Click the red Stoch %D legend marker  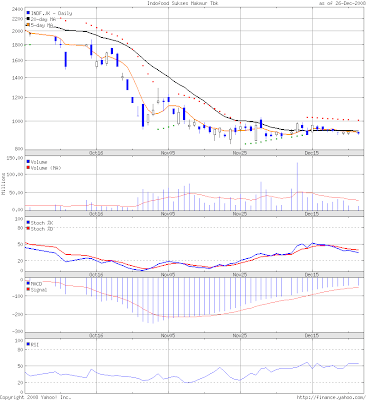pyautogui.click(x=28, y=229)
